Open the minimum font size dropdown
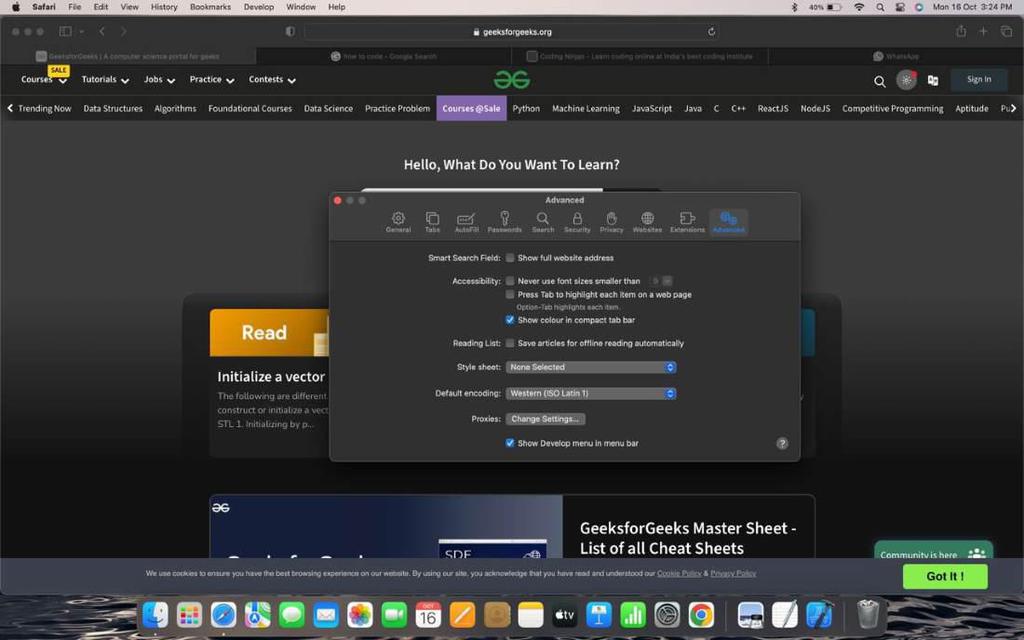 click(661, 281)
